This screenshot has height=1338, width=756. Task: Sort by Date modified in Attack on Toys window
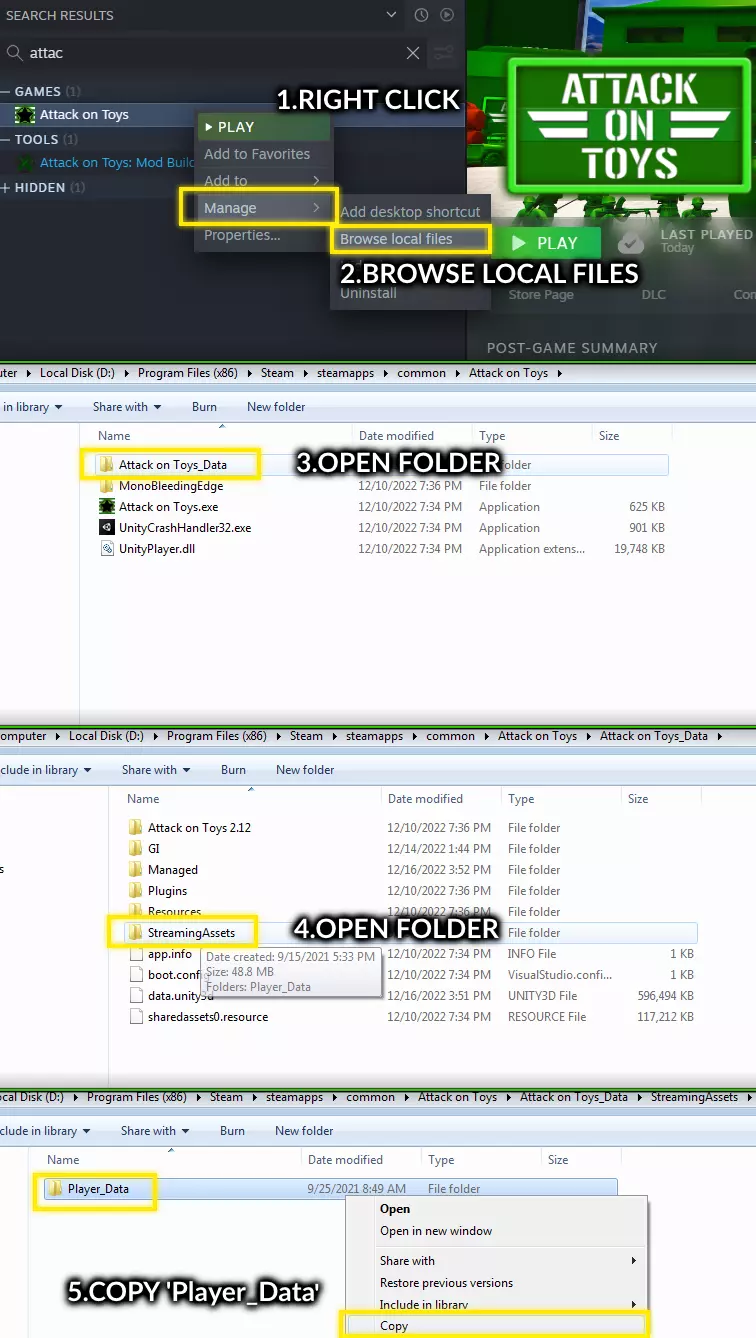(x=396, y=436)
